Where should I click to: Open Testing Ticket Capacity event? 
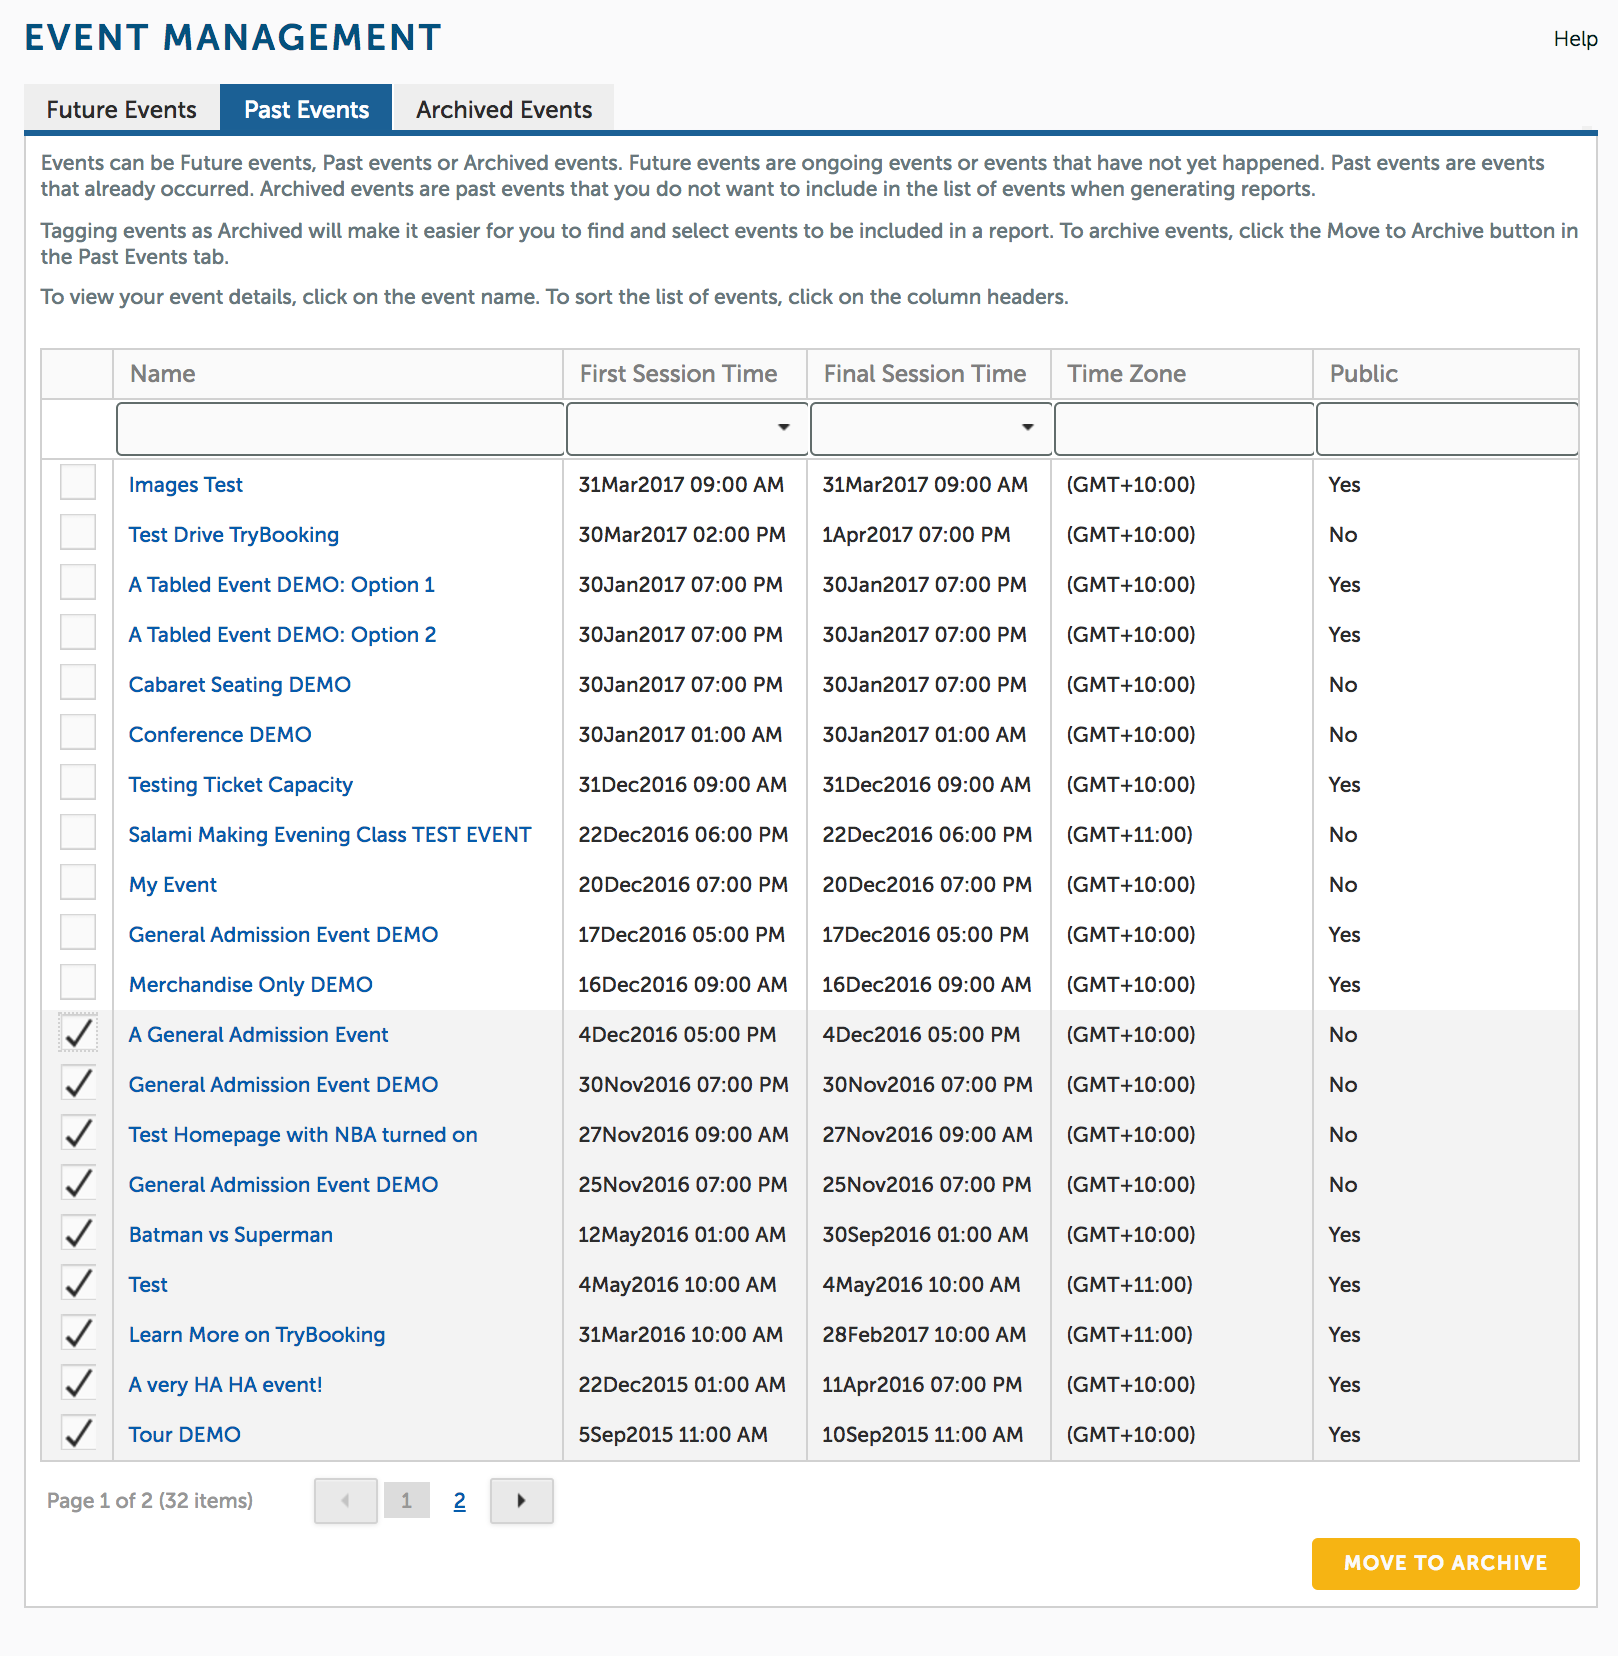241,785
